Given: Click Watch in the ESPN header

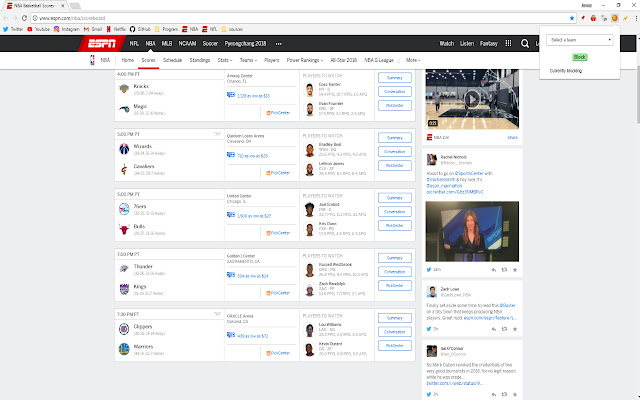Looking at the screenshot, I should (446, 44).
